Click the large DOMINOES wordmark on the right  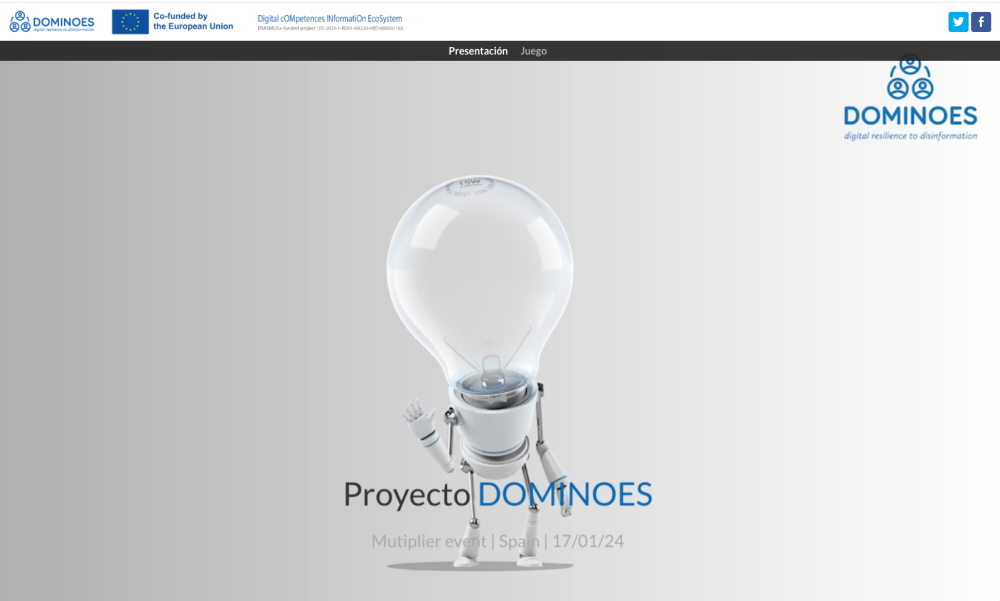910,116
